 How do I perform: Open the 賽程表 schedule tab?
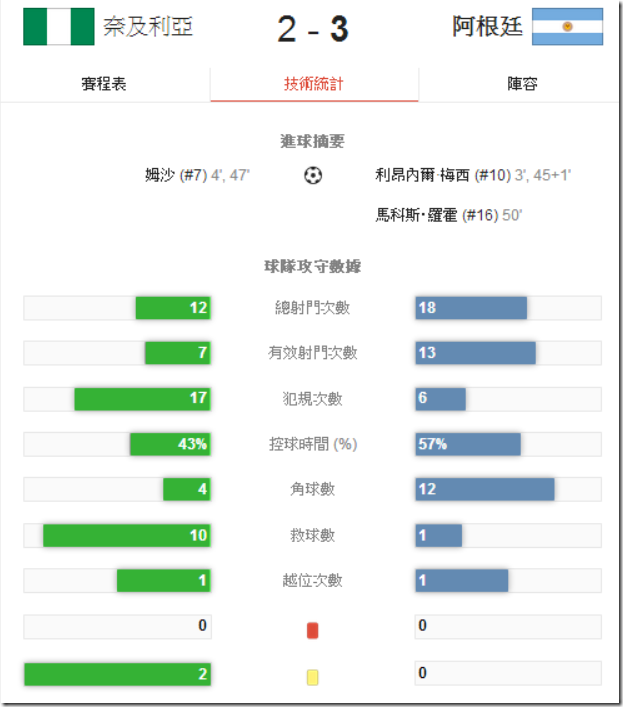(x=104, y=84)
